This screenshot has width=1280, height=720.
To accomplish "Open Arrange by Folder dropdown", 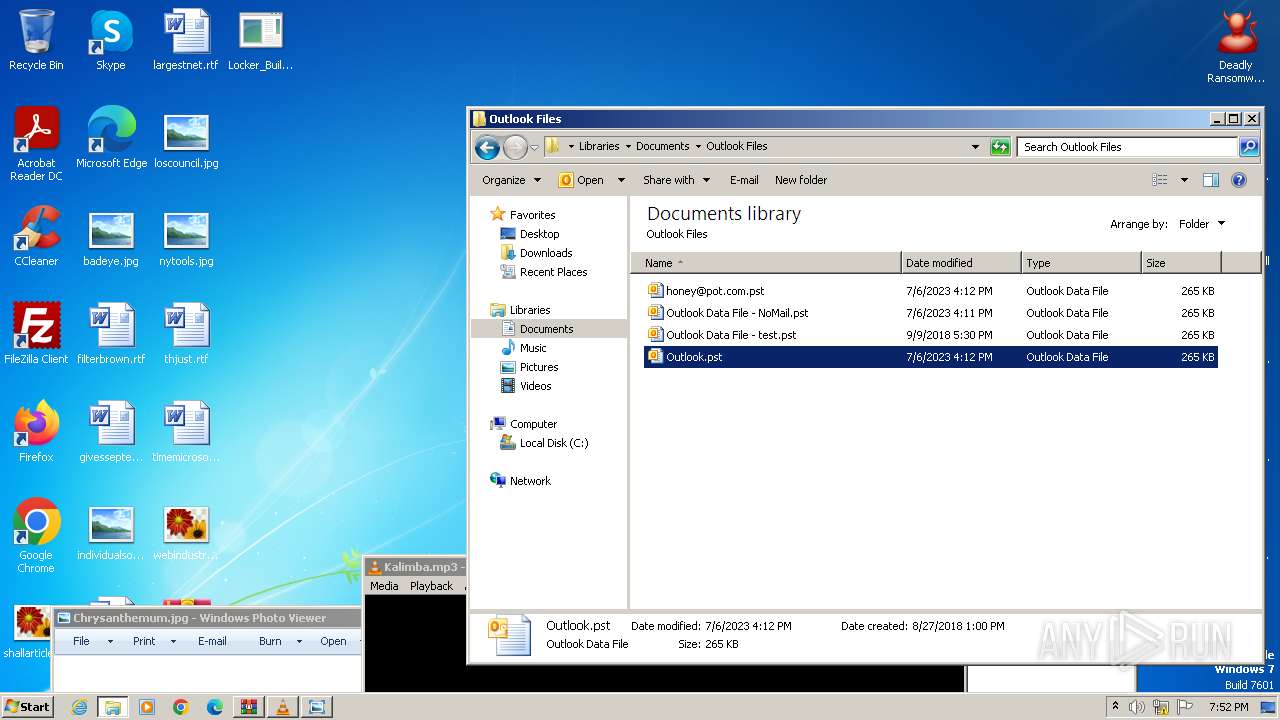I will [x=1201, y=224].
